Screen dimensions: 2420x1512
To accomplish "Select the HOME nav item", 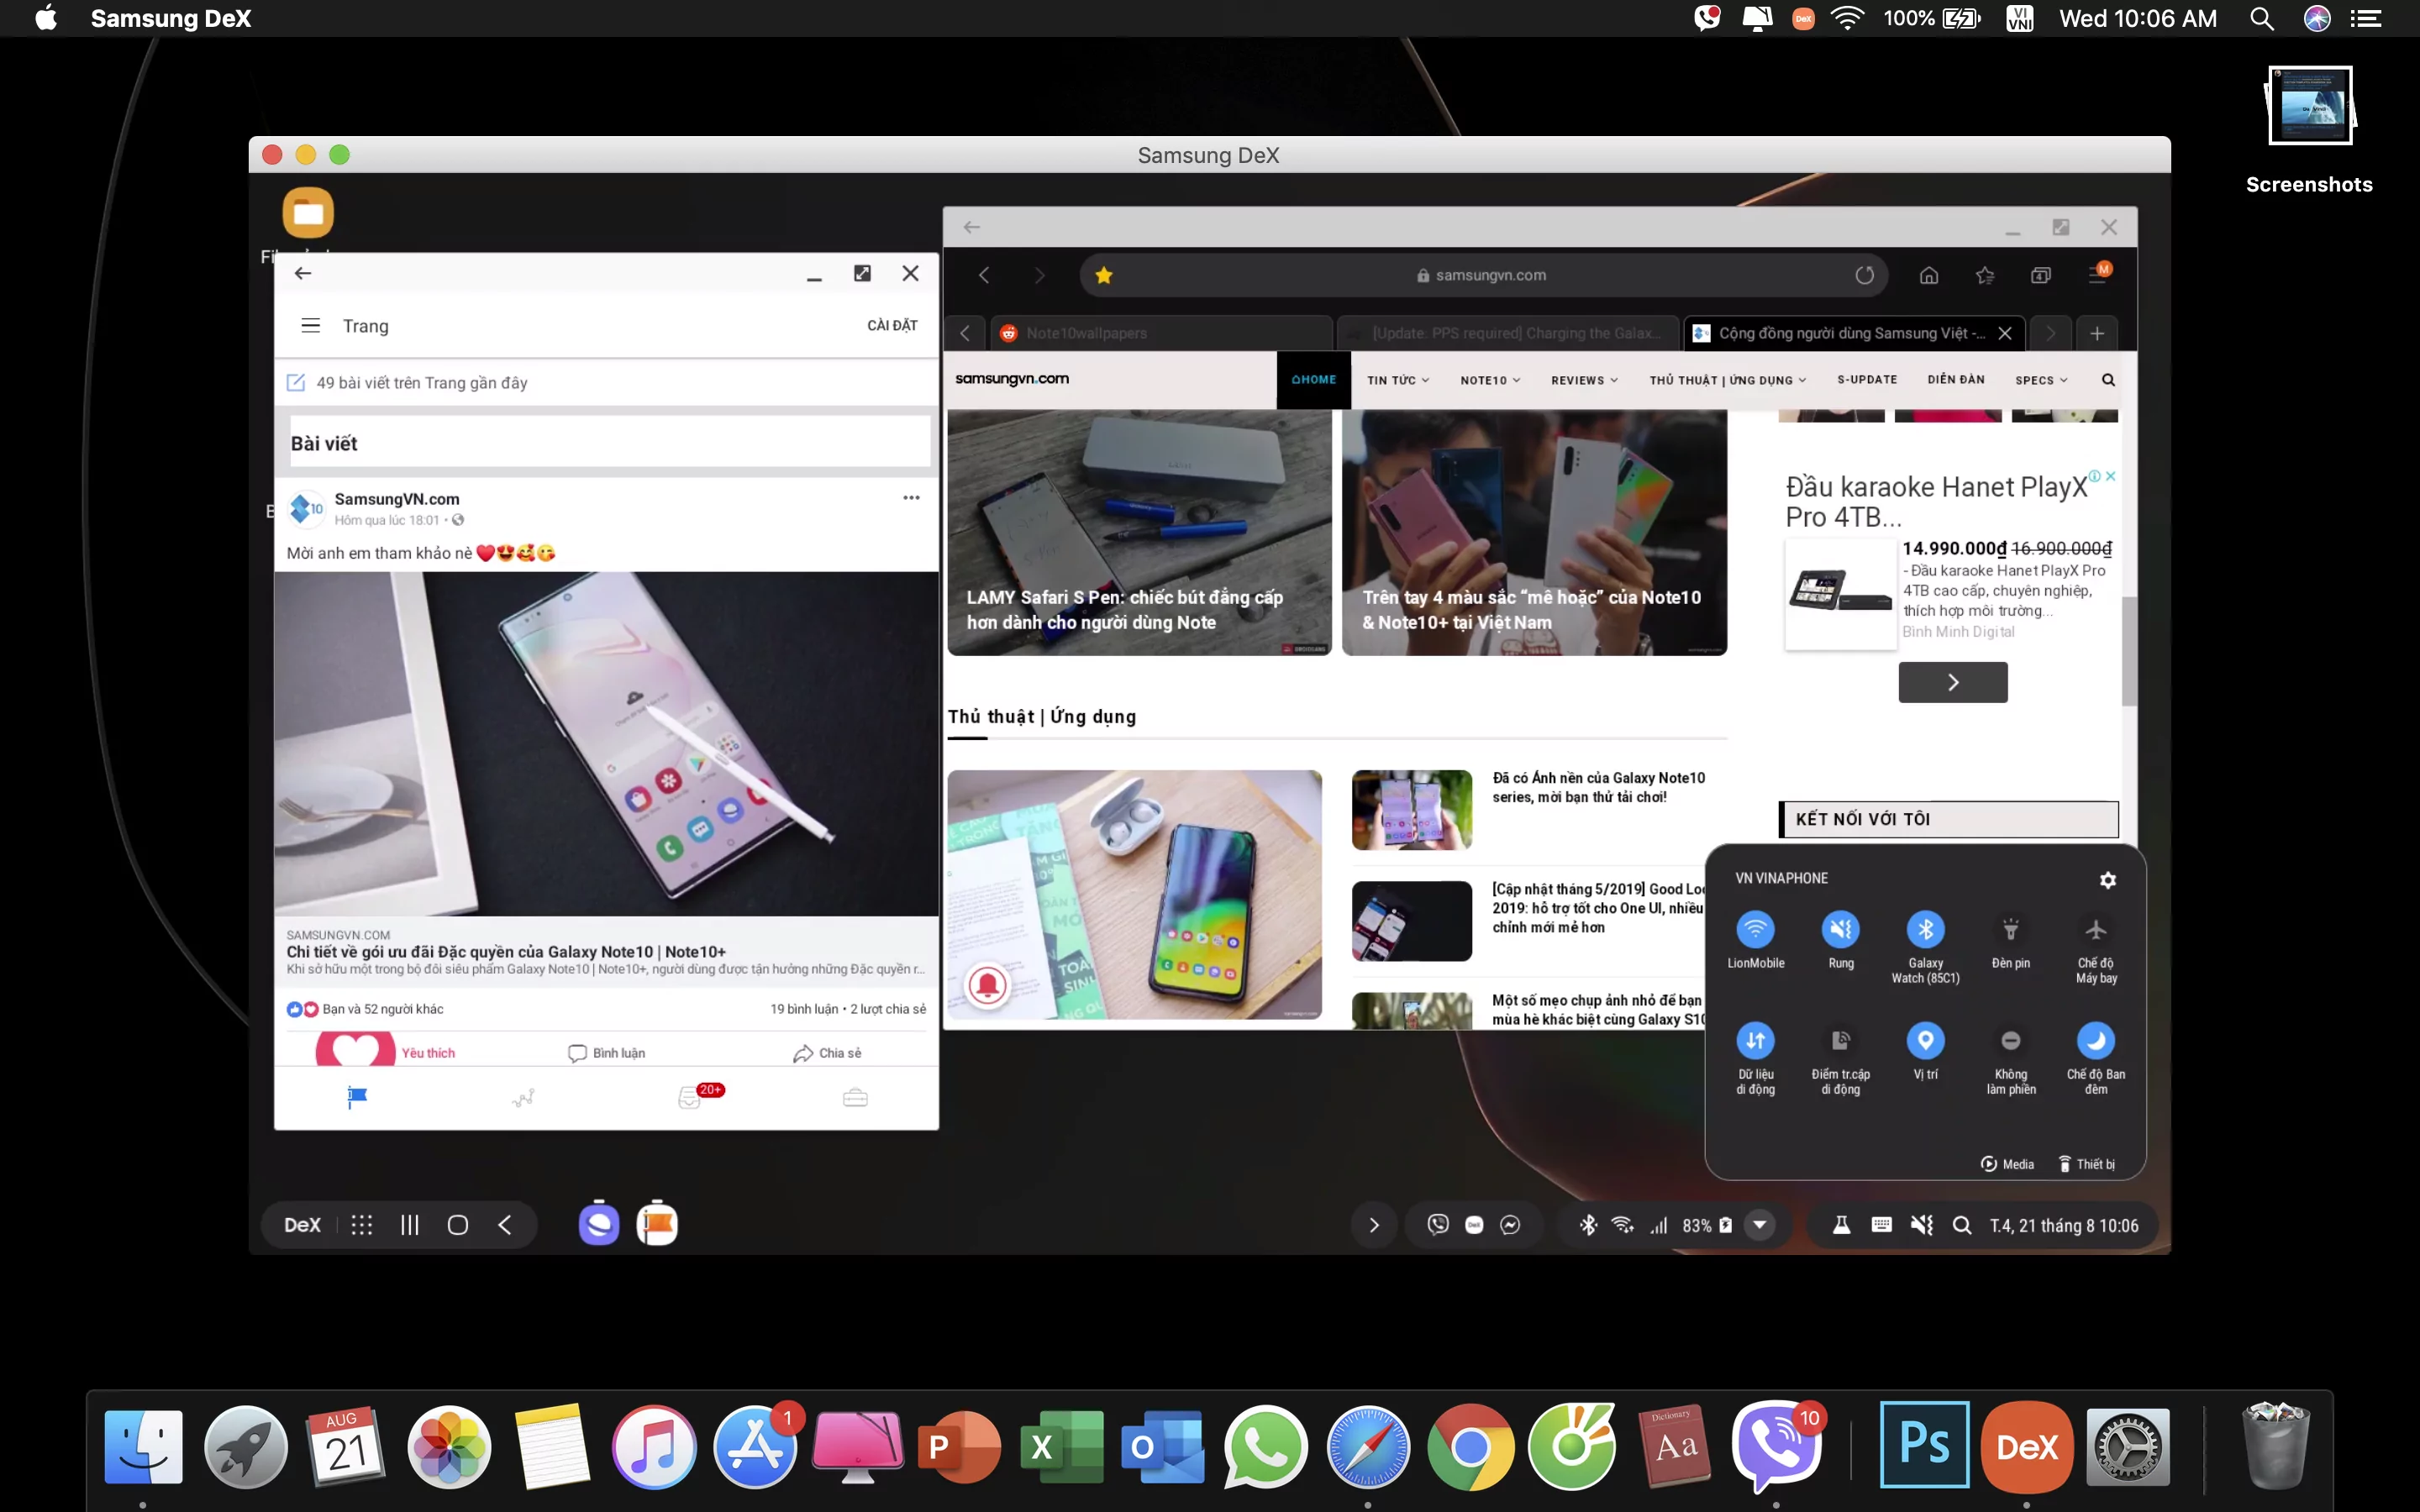I will (x=1313, y=380).
